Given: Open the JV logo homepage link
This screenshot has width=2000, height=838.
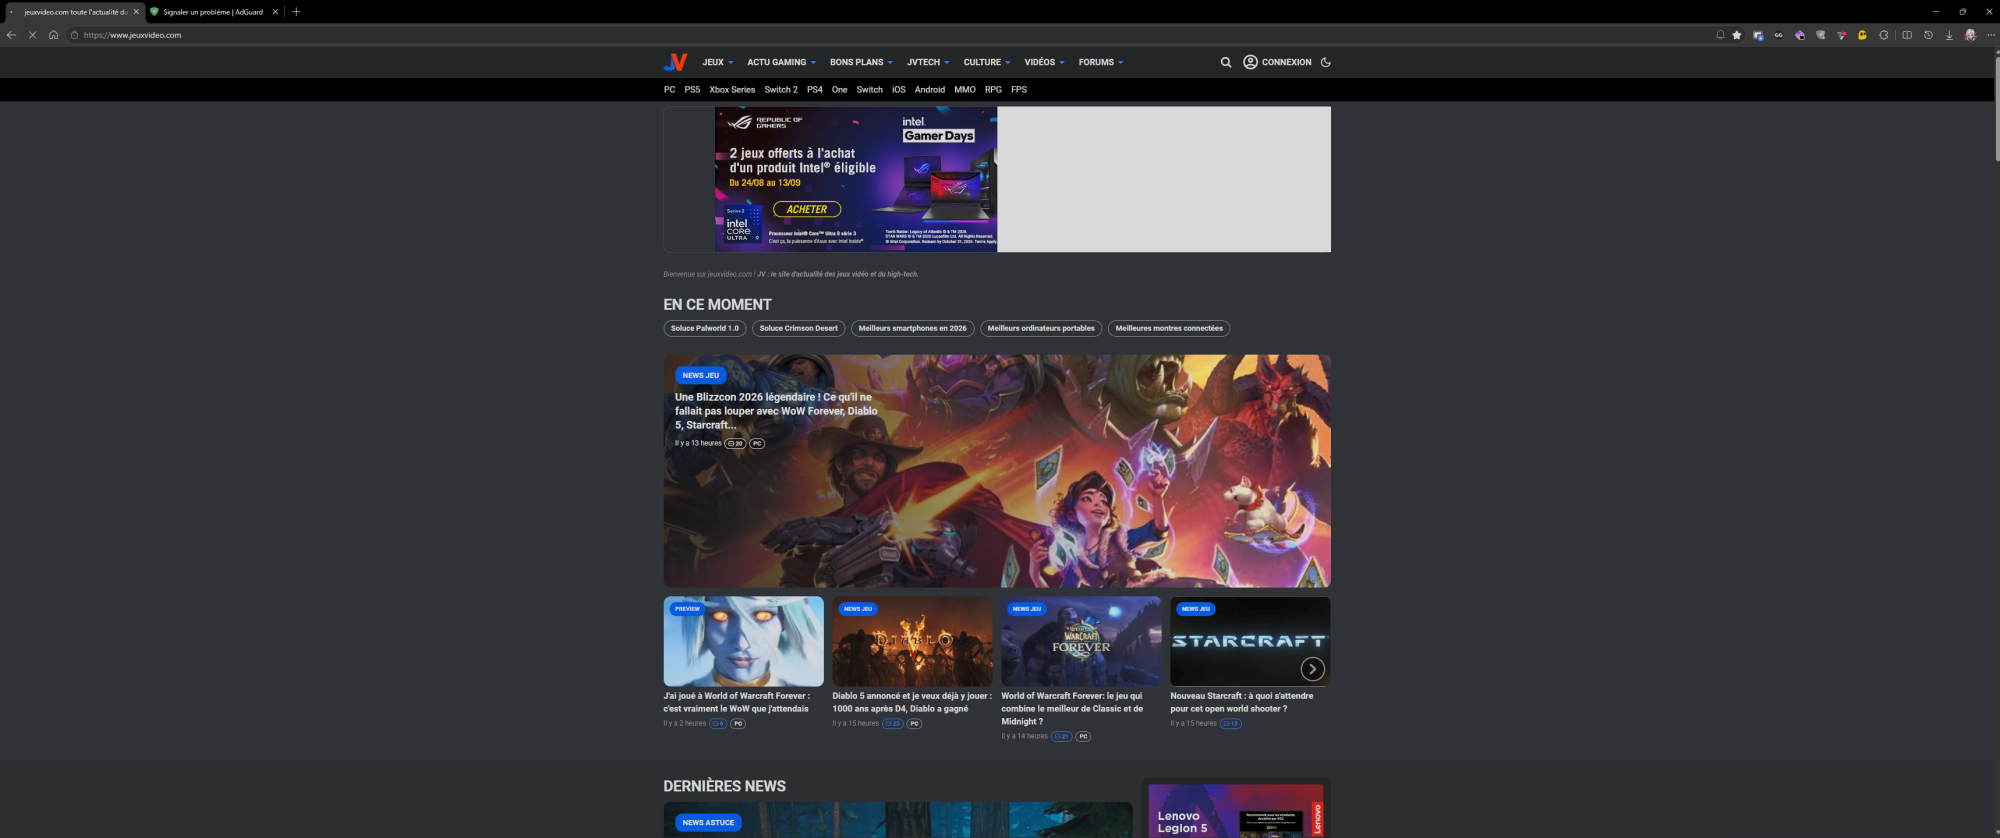Looking at the screenshot, I should pyautogui.click(x=676, y=62).
